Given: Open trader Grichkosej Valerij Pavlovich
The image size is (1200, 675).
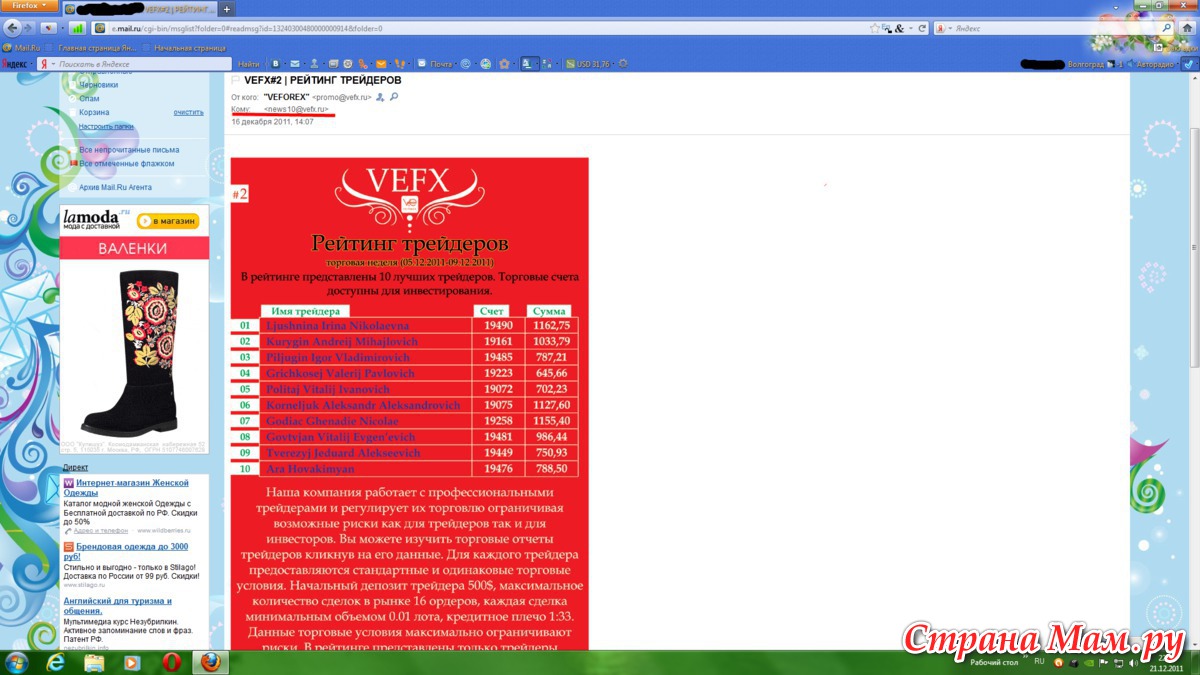Looking at the screenshot, I should point(340,373).
